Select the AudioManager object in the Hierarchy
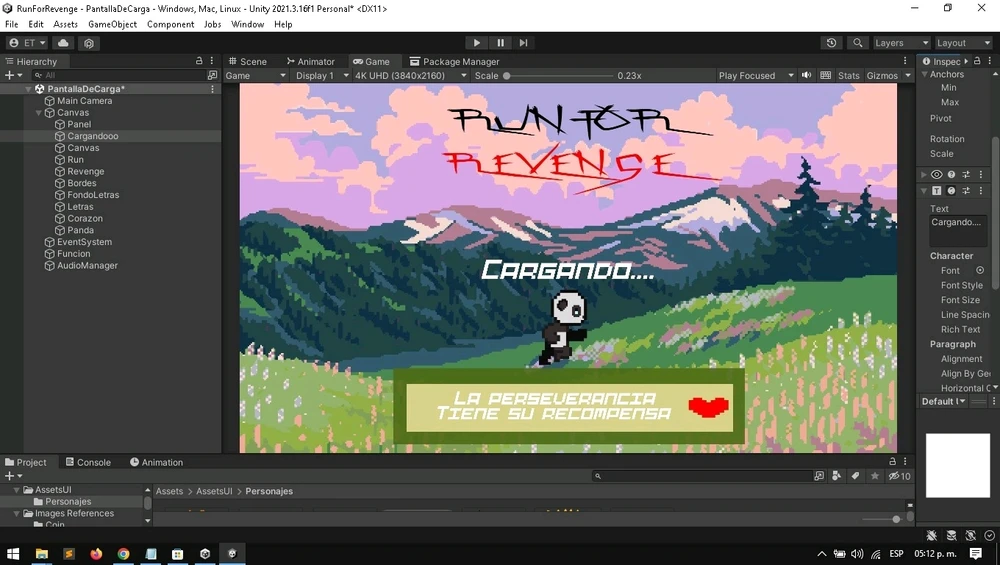 click(87, 265)
